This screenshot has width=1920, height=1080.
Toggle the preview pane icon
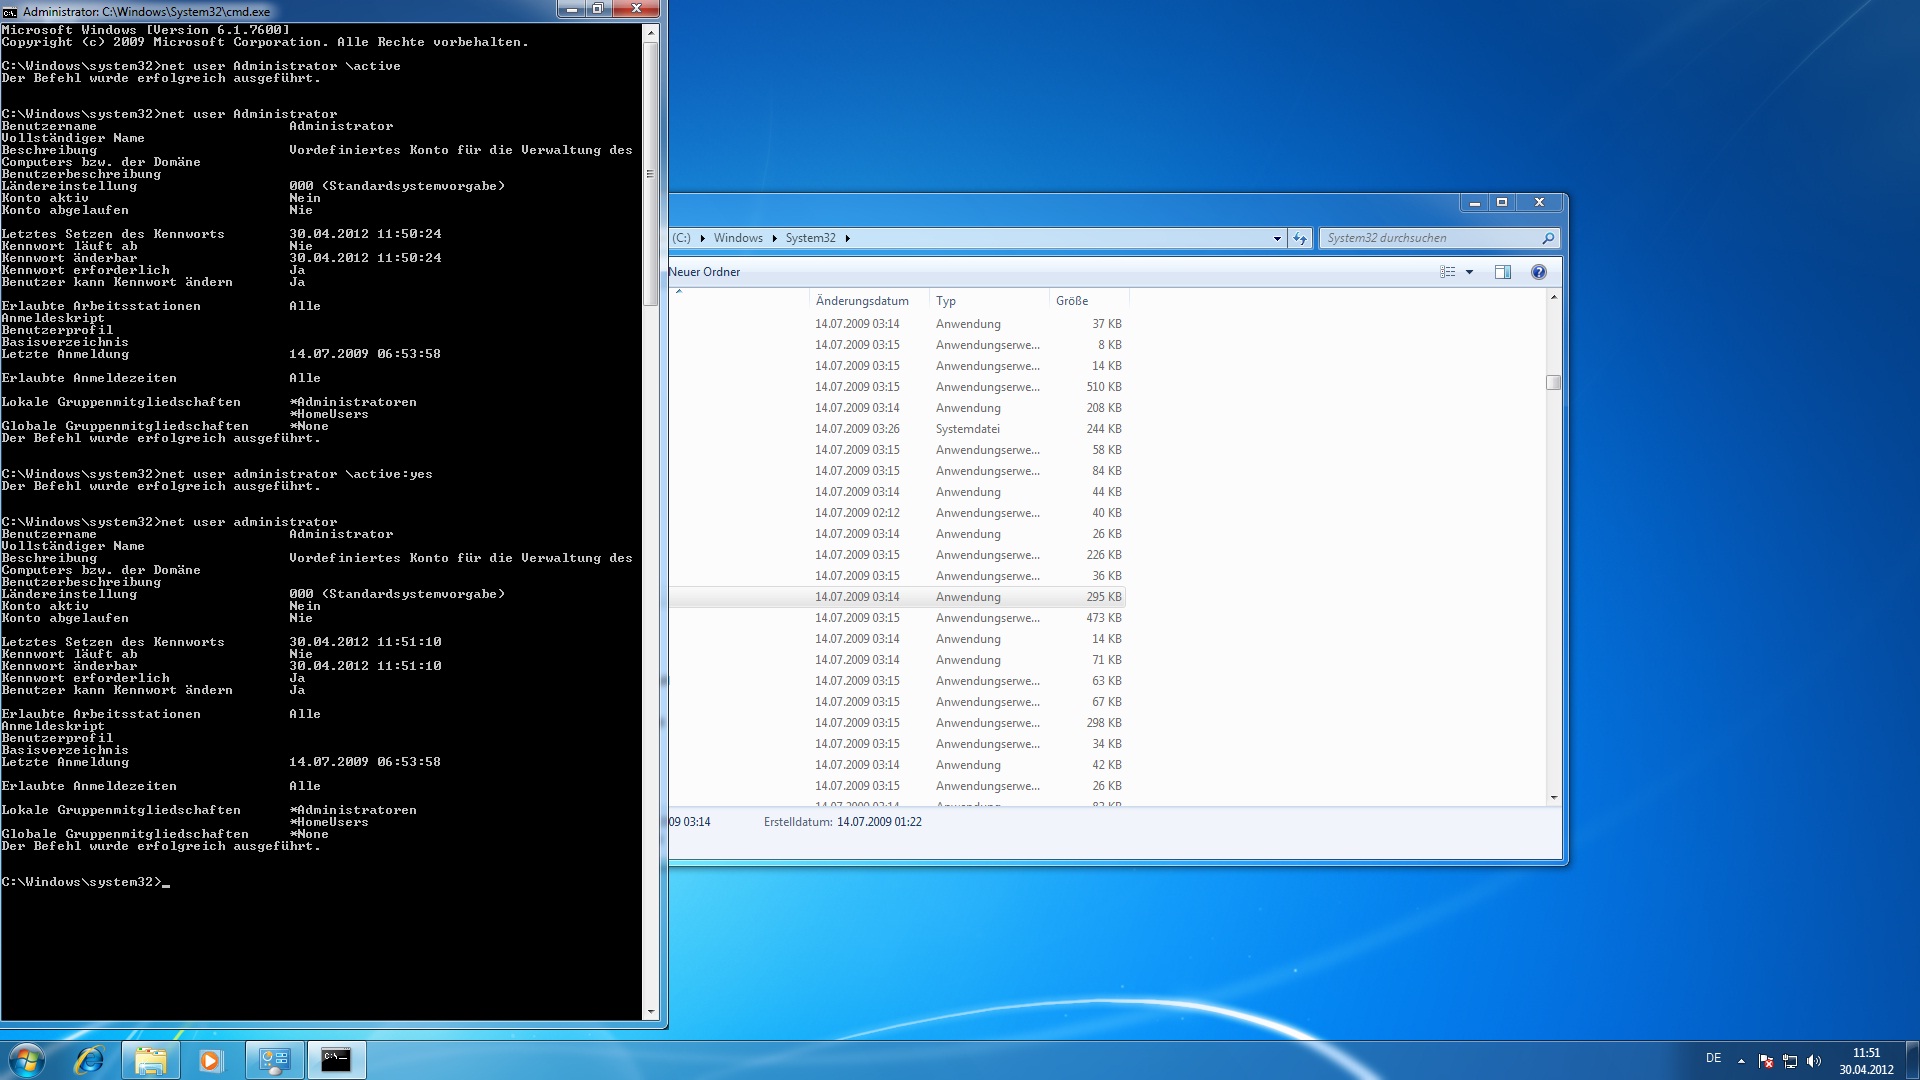[1502, 272]
